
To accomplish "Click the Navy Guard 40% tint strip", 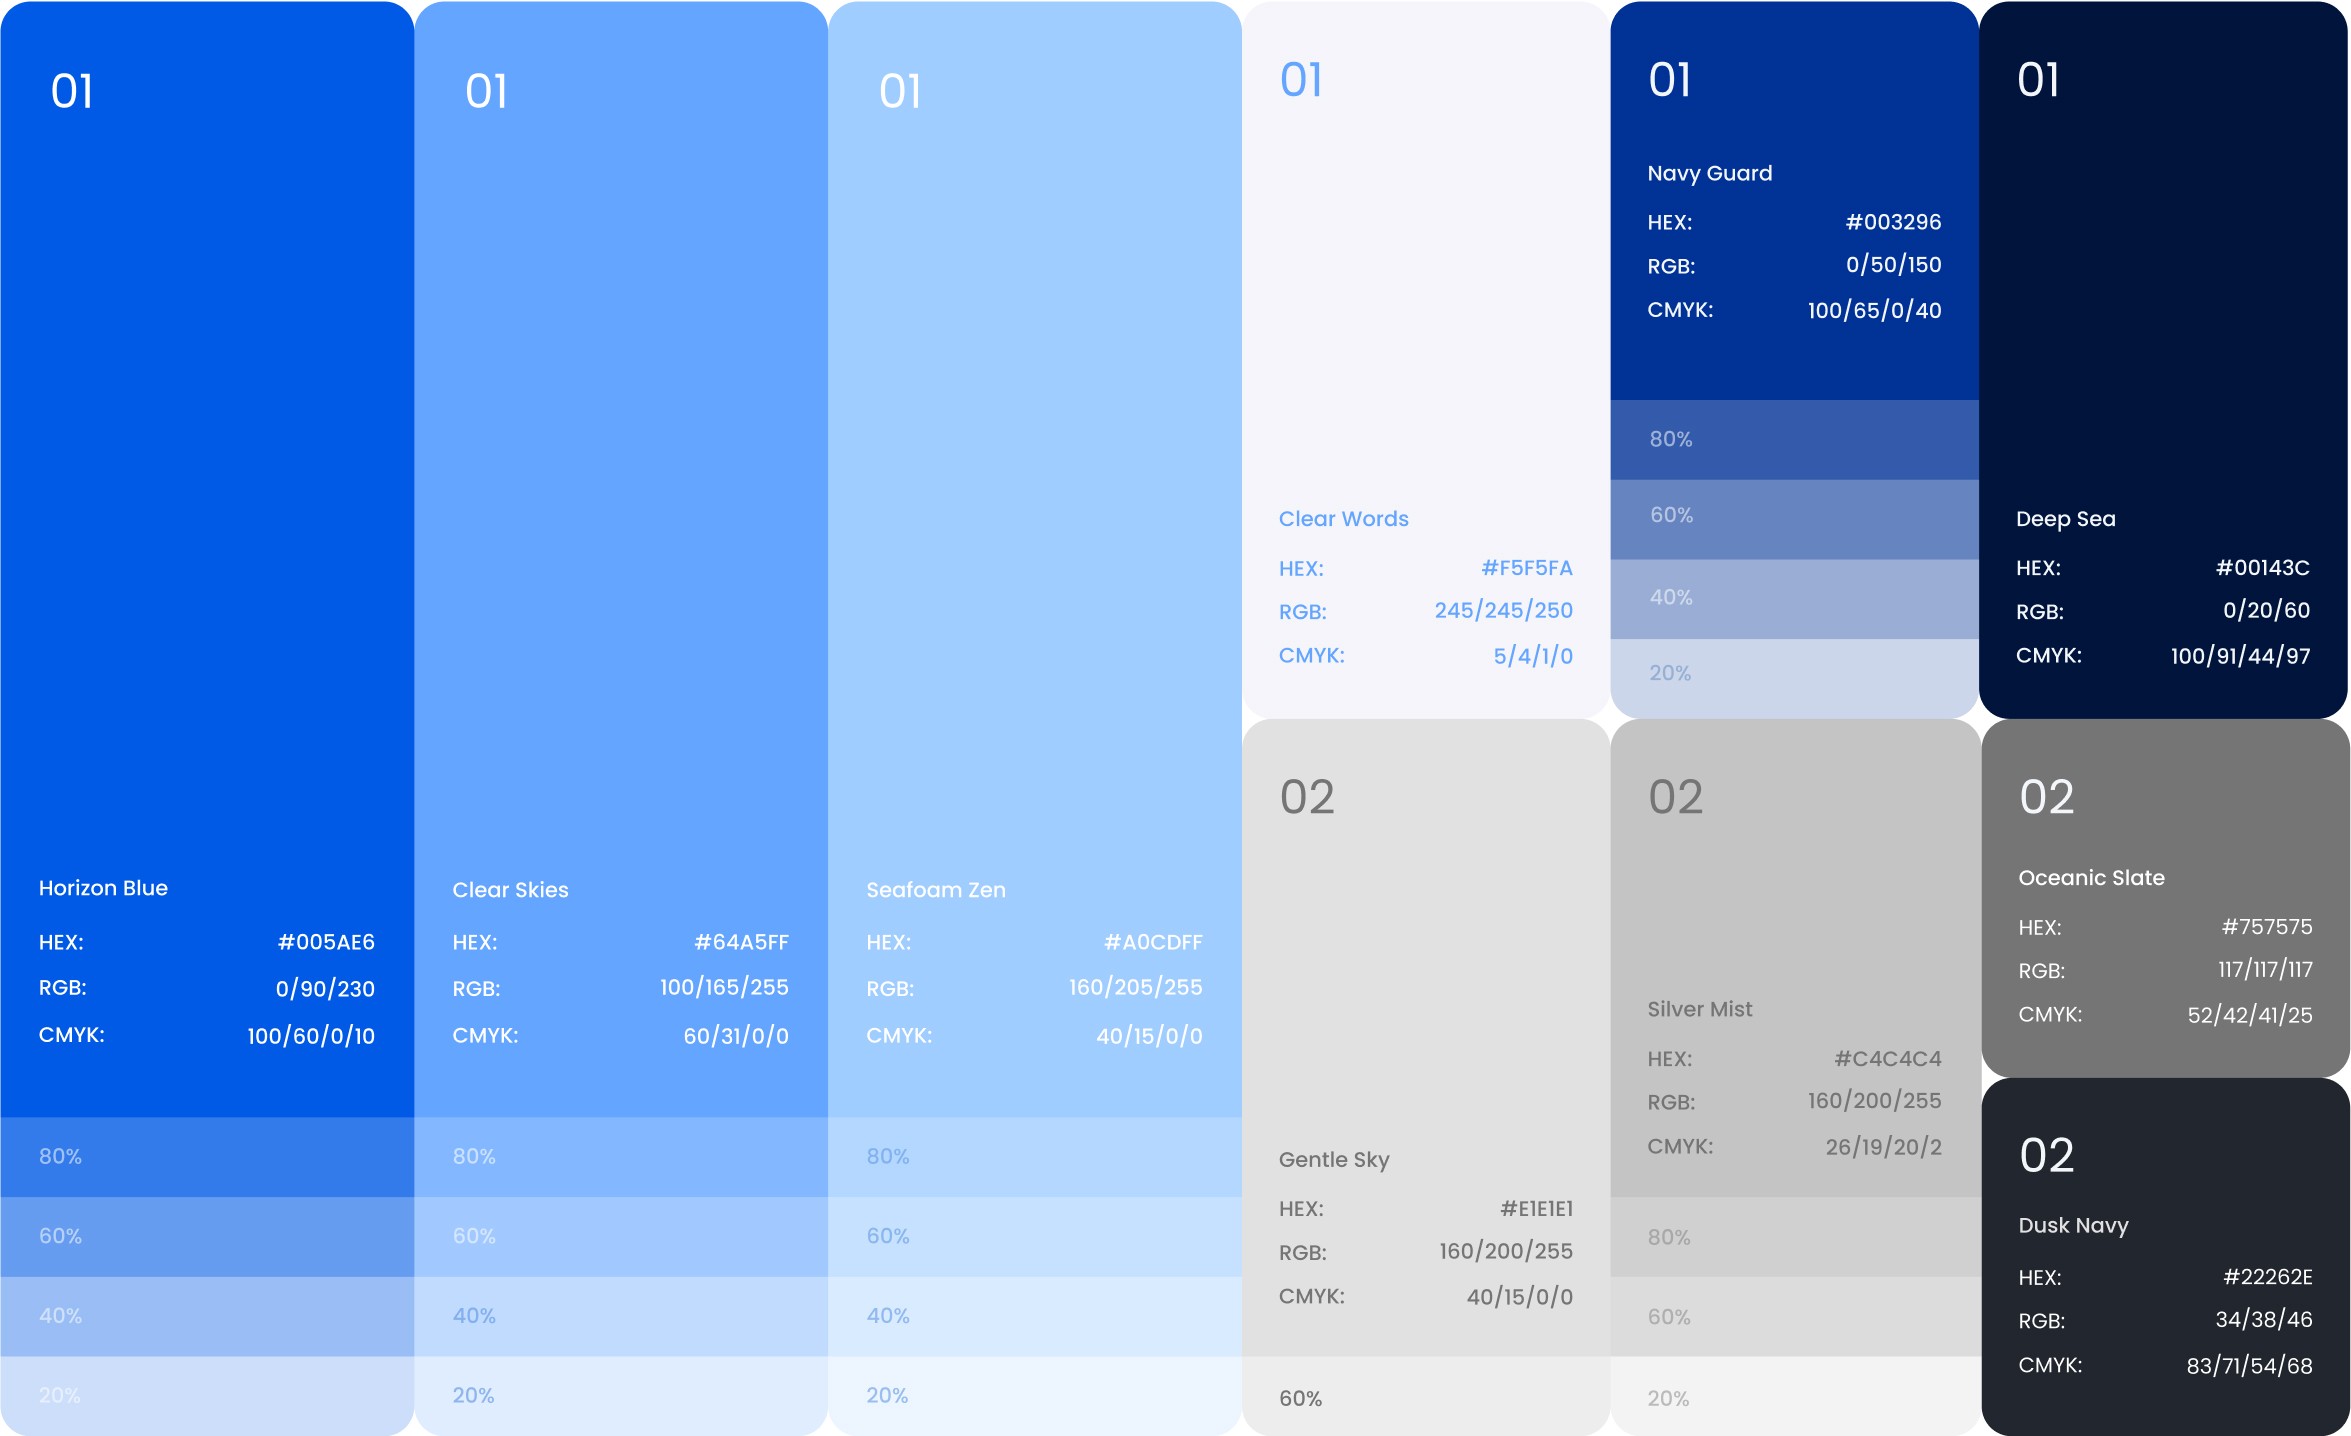I will pos(1794,598).
